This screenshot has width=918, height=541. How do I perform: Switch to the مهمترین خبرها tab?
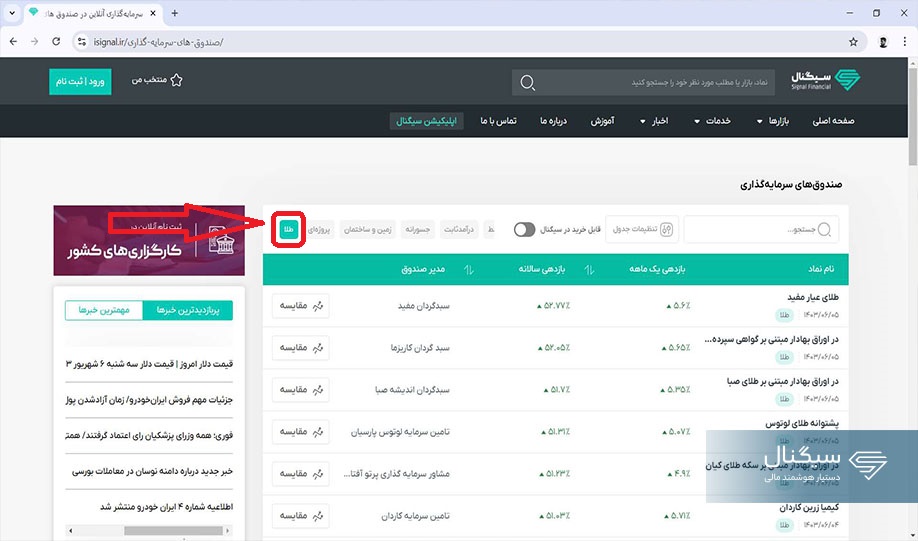pos(104,310)
